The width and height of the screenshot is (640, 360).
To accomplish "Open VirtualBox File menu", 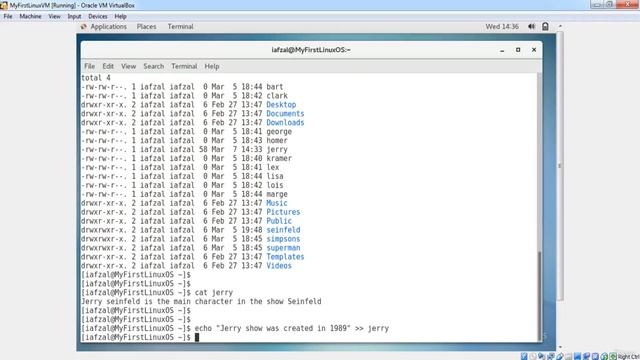I will point(8,16).
